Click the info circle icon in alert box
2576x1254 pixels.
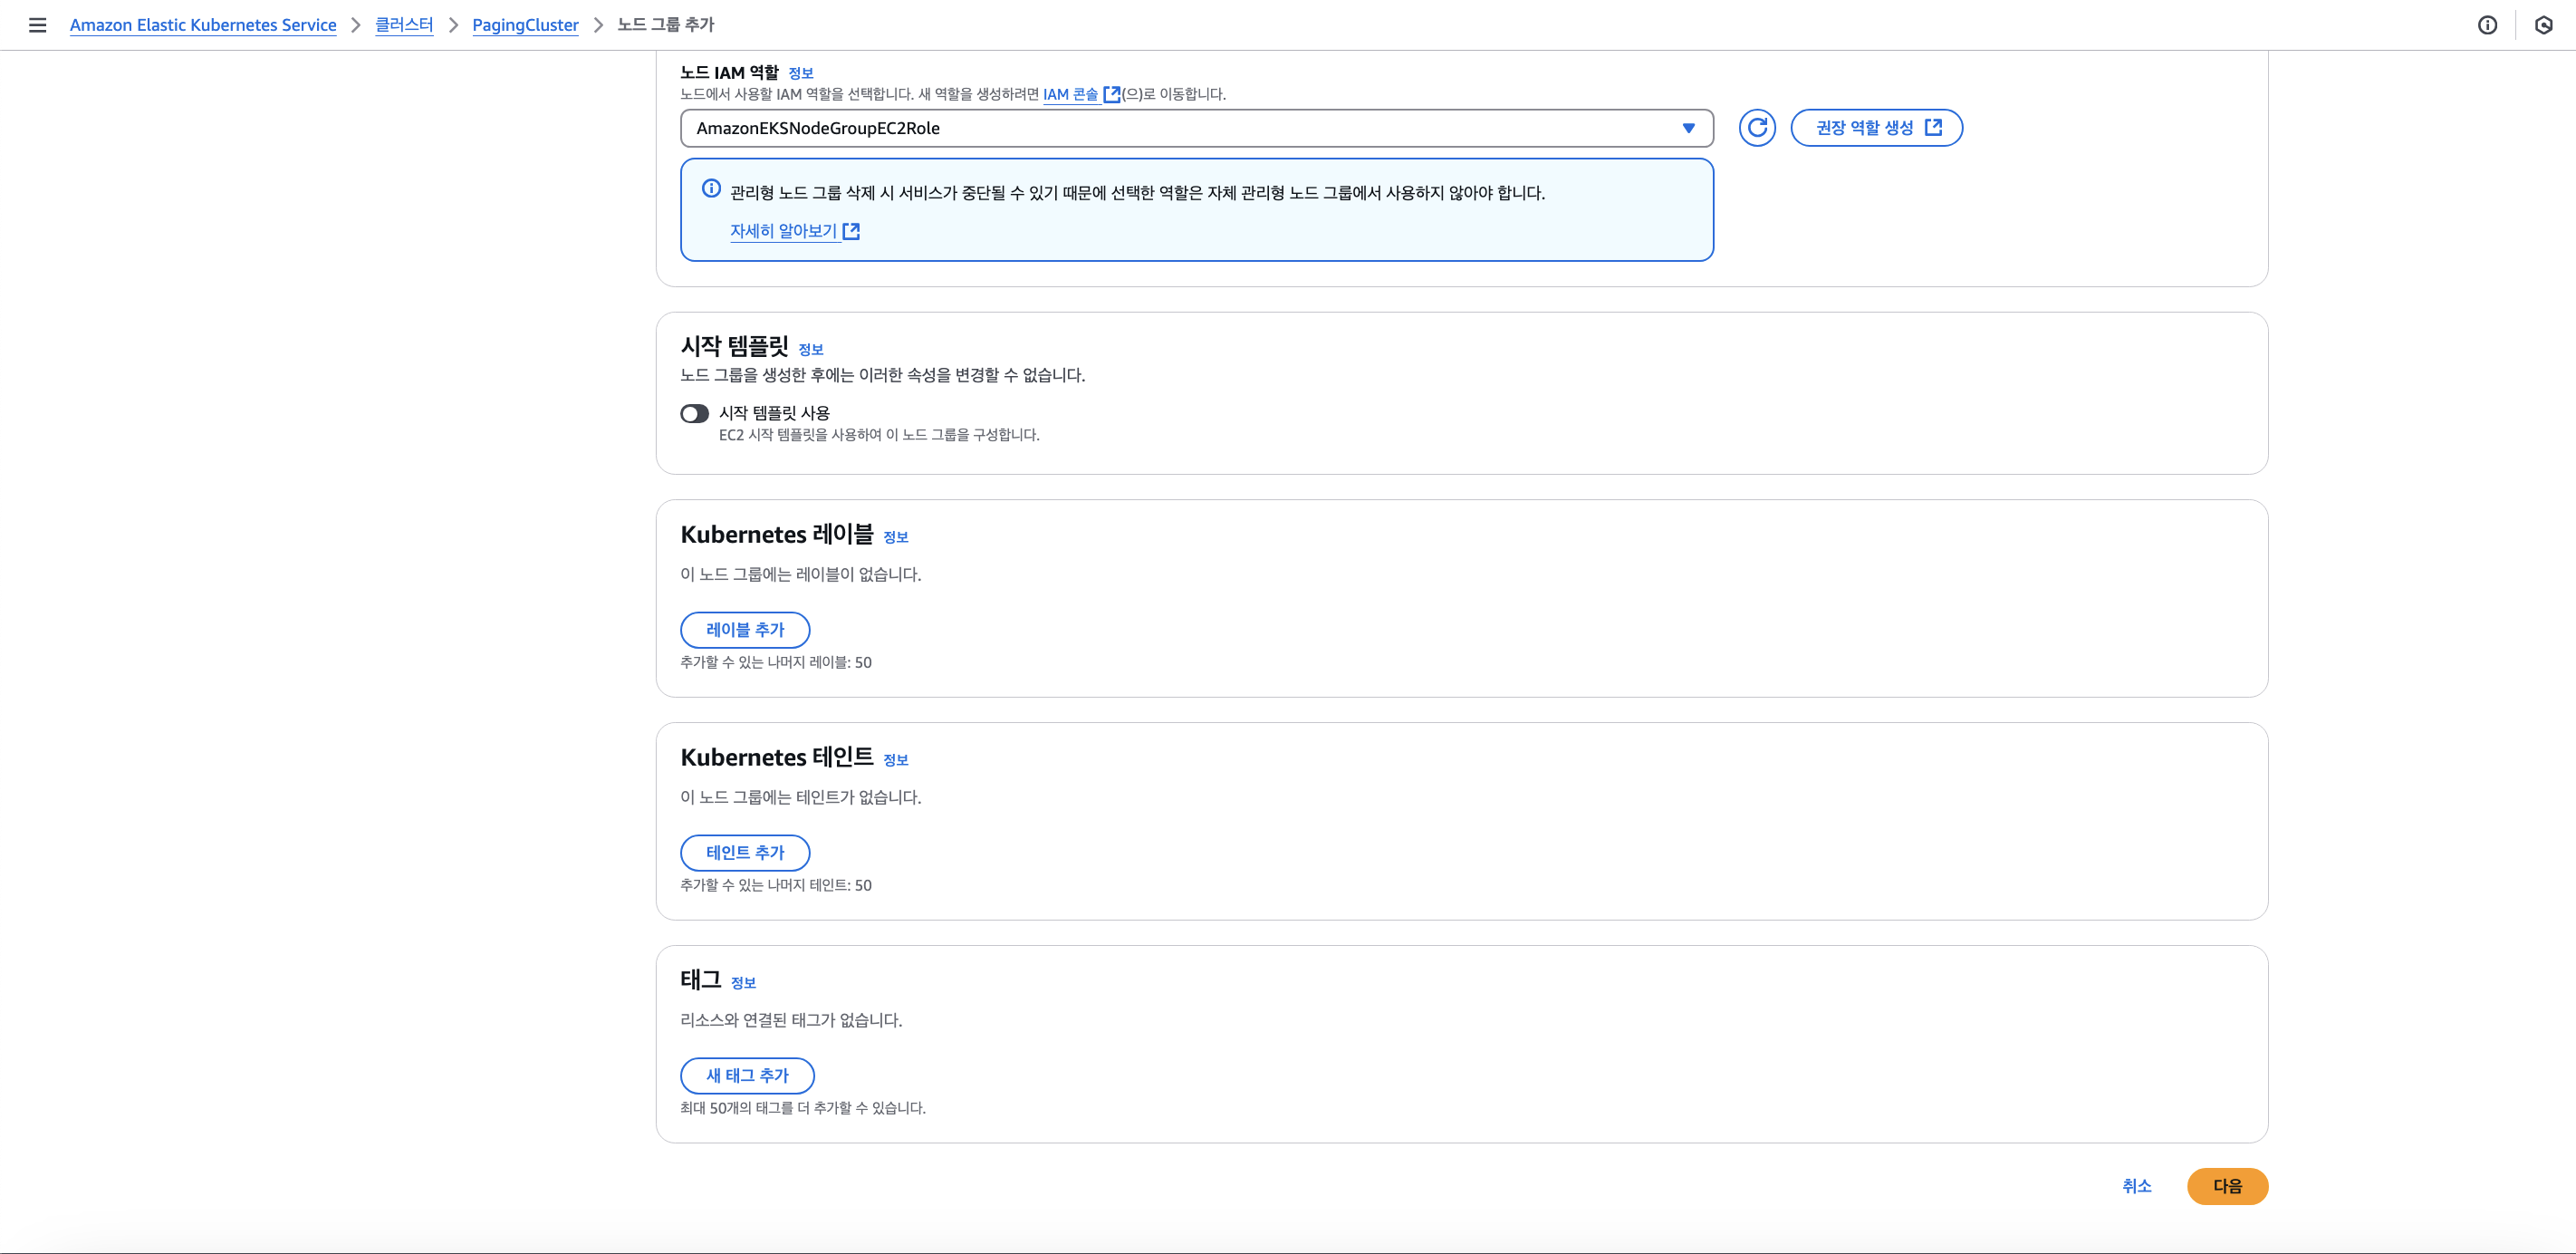pos(711,189)
